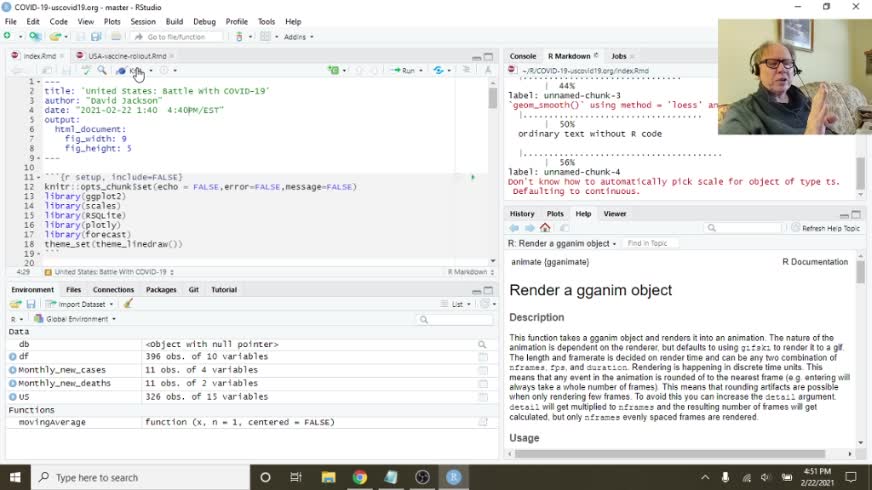Click the Insert new code chunk icon
The height and width of the screenshot is (490, 872).
tap(334, 70)
